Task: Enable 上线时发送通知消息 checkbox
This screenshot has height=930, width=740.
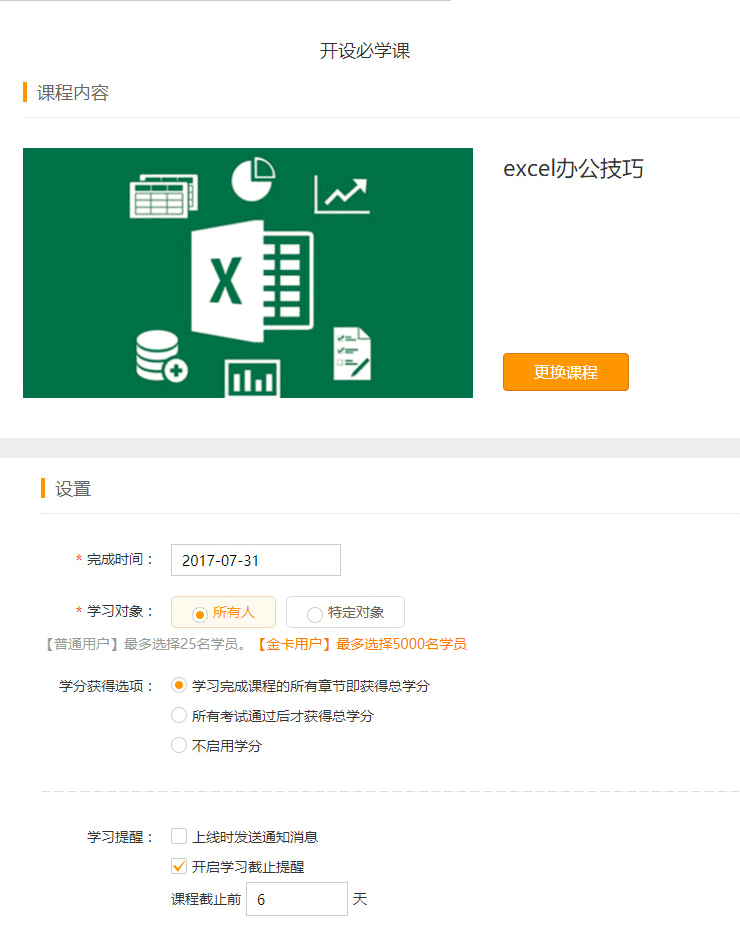Action: coord(178,836)
